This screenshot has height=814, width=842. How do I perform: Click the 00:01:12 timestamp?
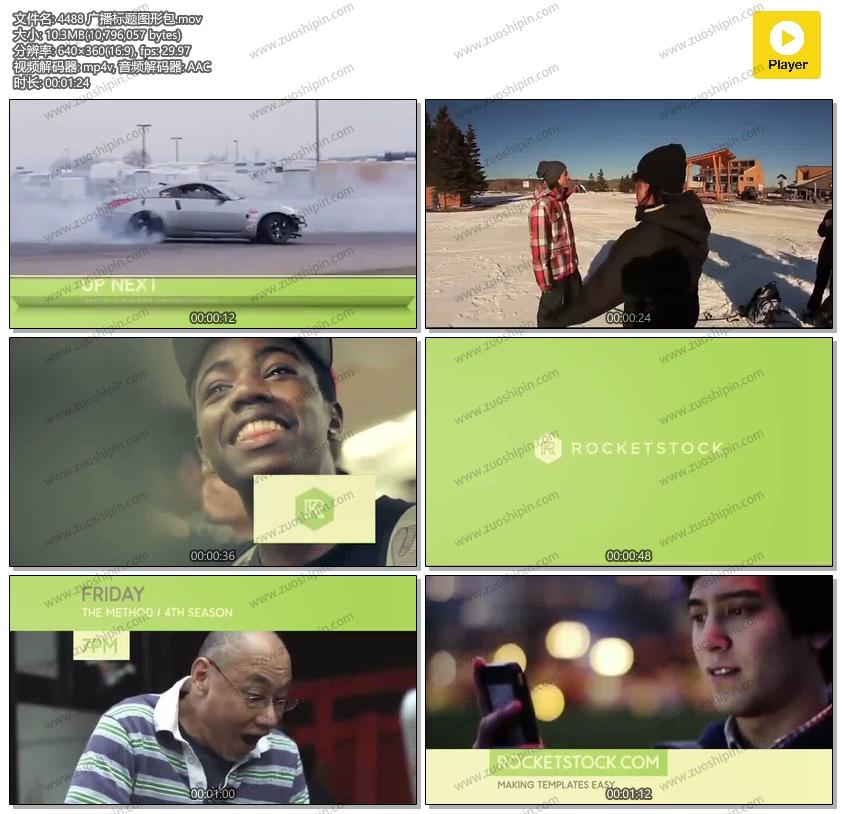tap(628, 794)
